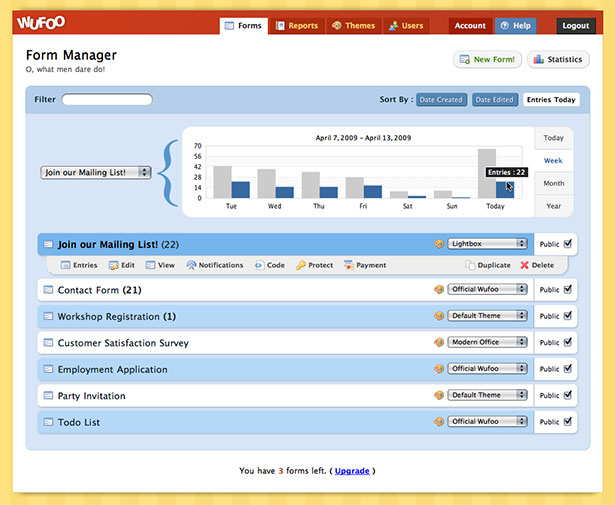Viewport: 615px width, 505px height.
Task: Open Todo List's Official Wufoo theme dropdown
Action: tap(488, 421)
